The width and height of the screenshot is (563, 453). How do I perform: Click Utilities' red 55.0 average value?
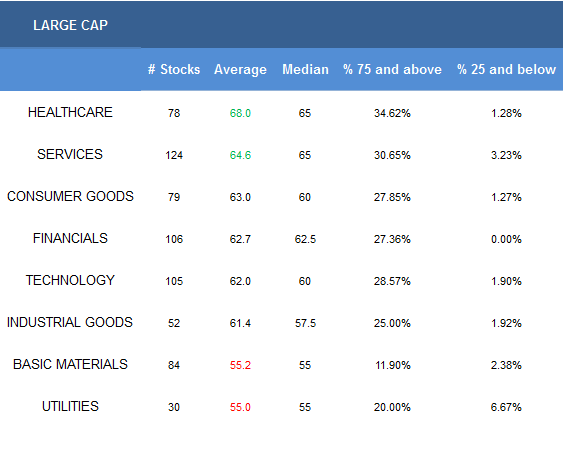(240, 407)
